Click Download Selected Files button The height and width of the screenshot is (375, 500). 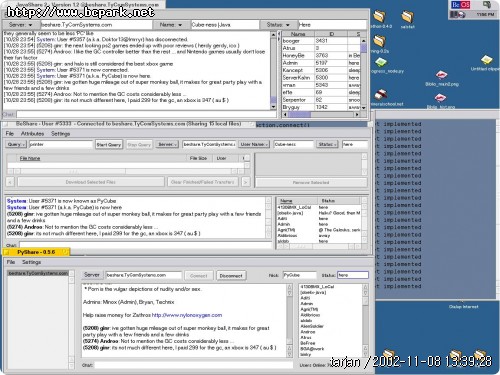tap(91, 182)
